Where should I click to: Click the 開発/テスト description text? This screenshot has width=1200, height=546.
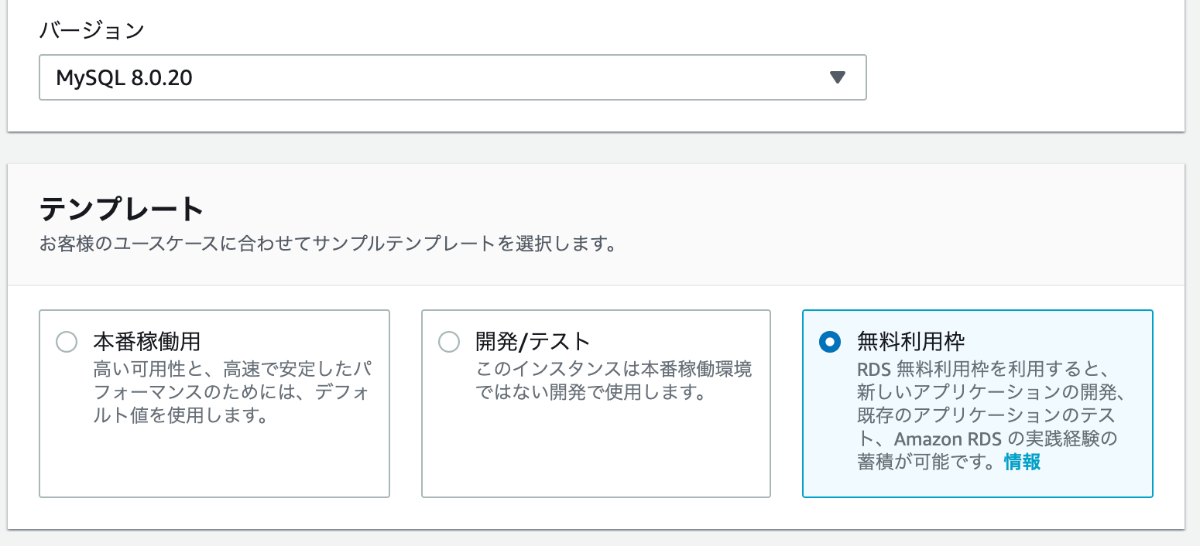613,381
